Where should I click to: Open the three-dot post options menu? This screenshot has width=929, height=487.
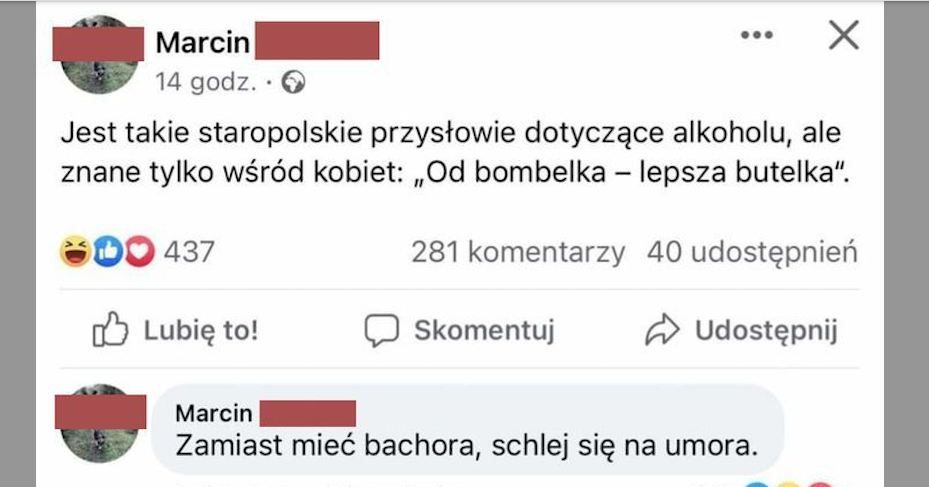pyautogui.click(x=756, y=36)
